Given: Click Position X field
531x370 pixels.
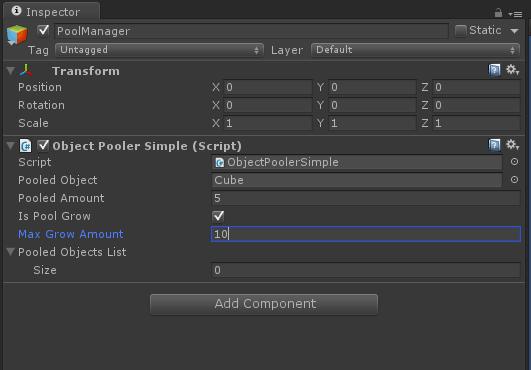Looking at the screenshot, I should 268,87.
